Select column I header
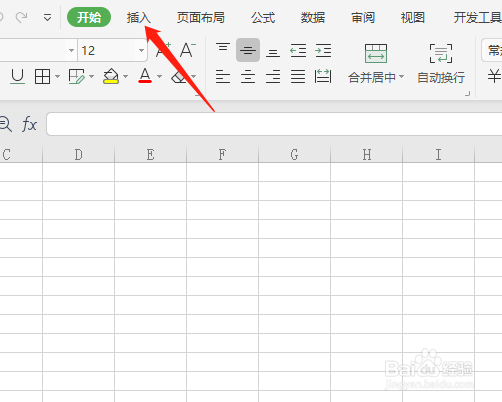Viewport: 502px width, 402px height. (x=439, y=154)
